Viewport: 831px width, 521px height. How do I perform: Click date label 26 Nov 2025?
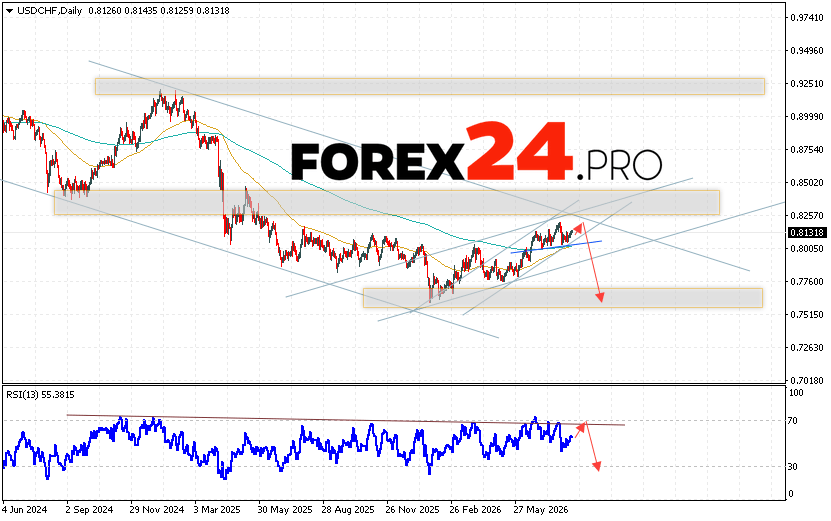coord(412,510)
